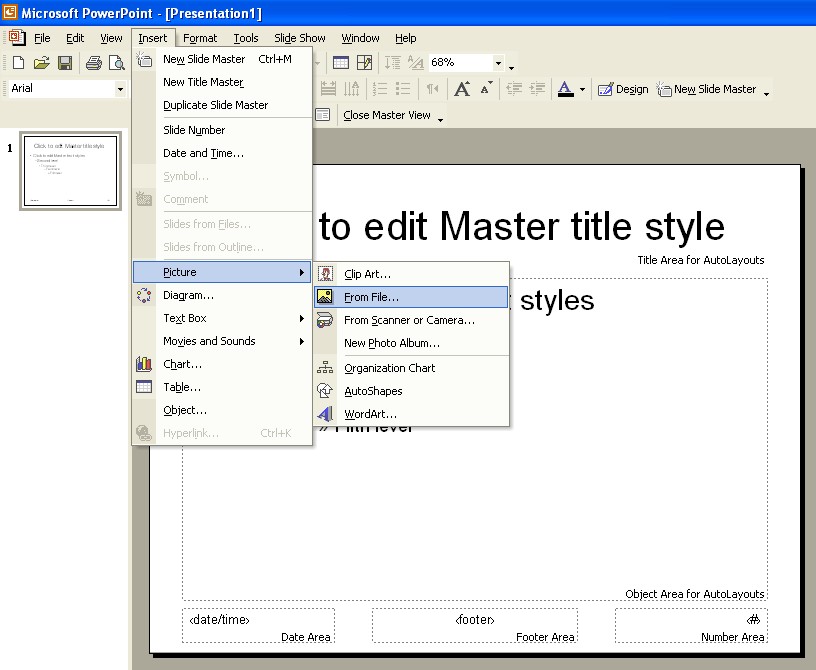The image size is (816, 670).
Task: Click the bulleted list toolbar icon
Action: tap(403, 89)
